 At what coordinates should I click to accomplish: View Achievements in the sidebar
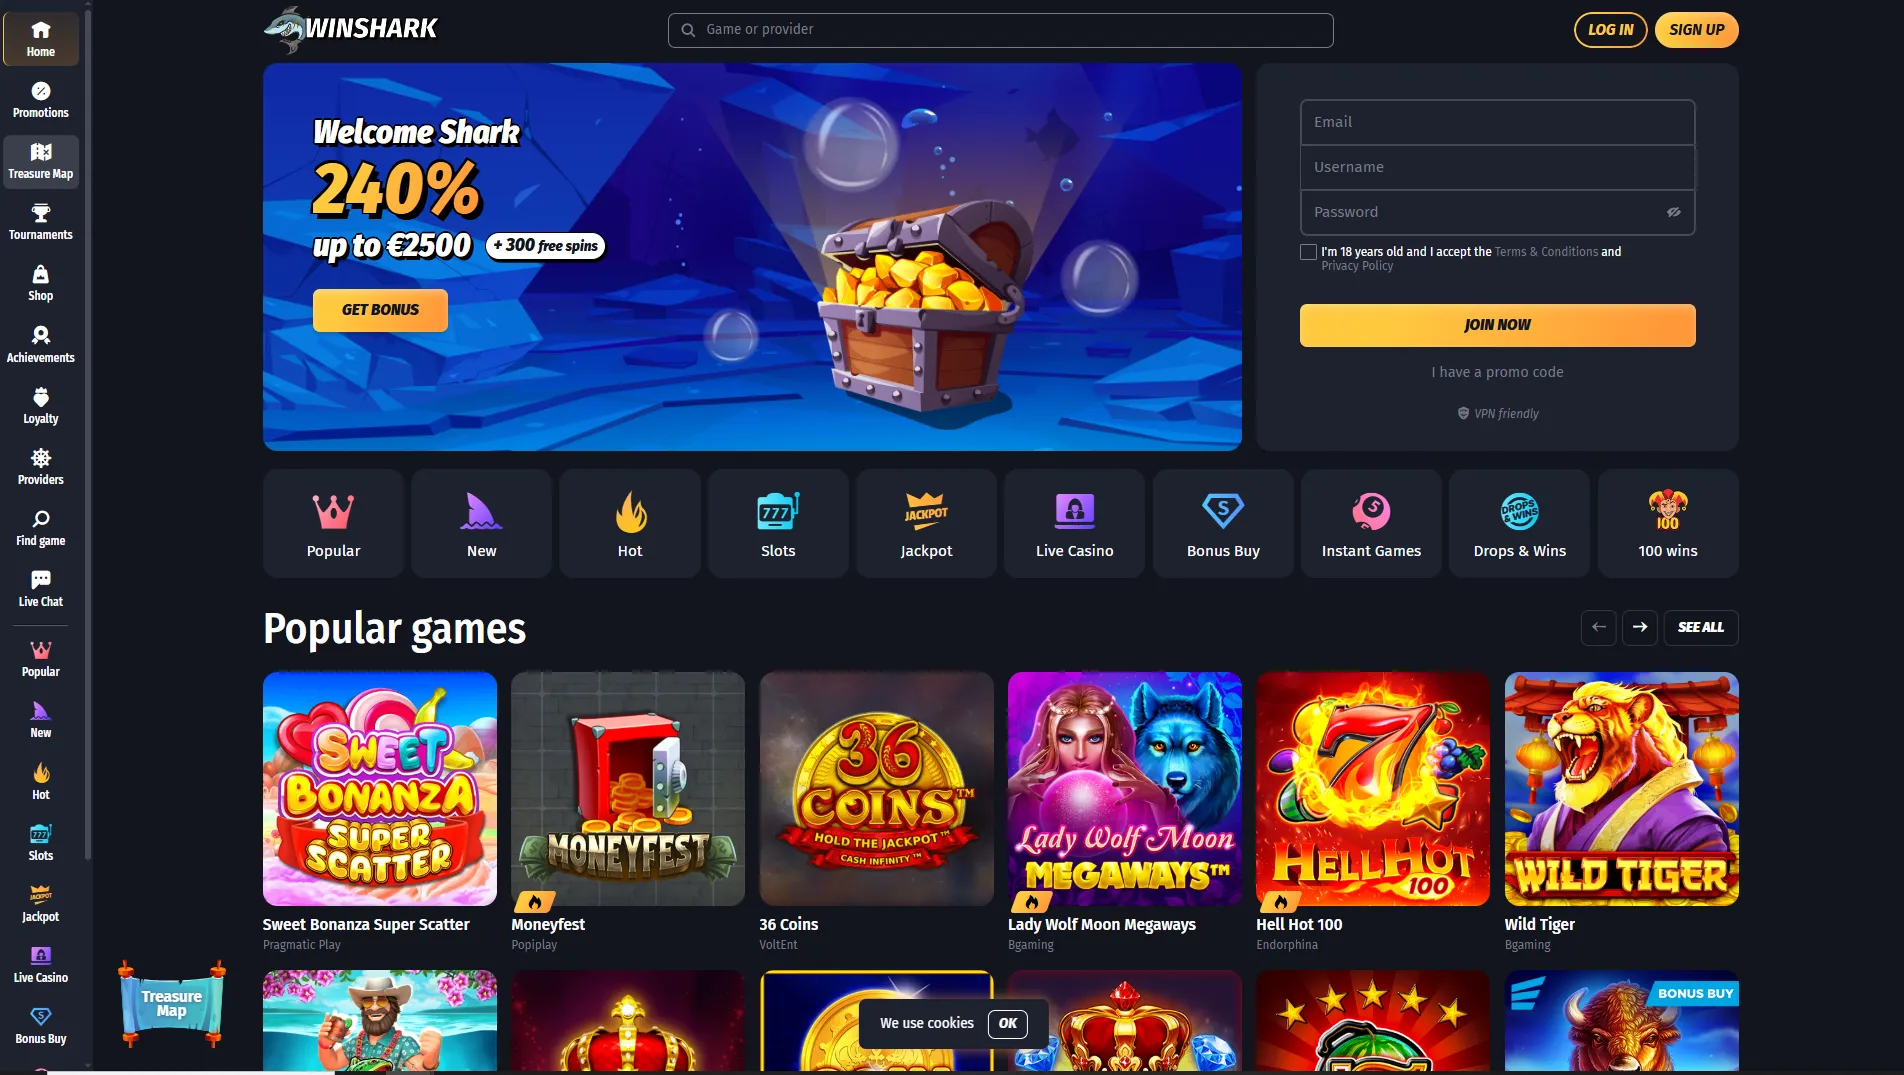(x=41, y=344)
